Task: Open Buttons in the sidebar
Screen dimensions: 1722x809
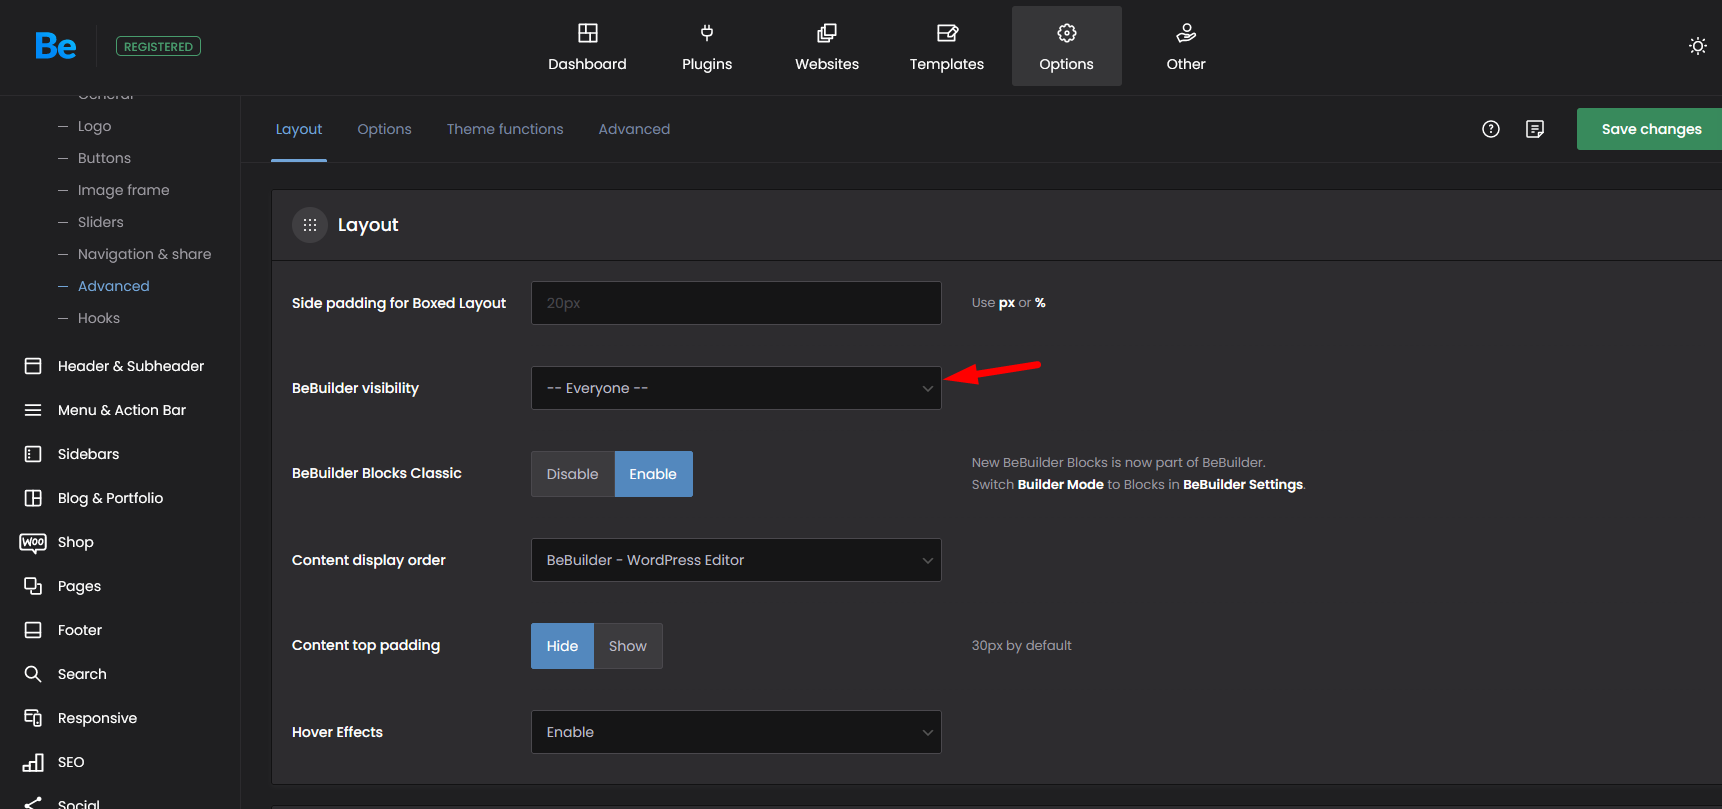Action: [x=104, y=158]
